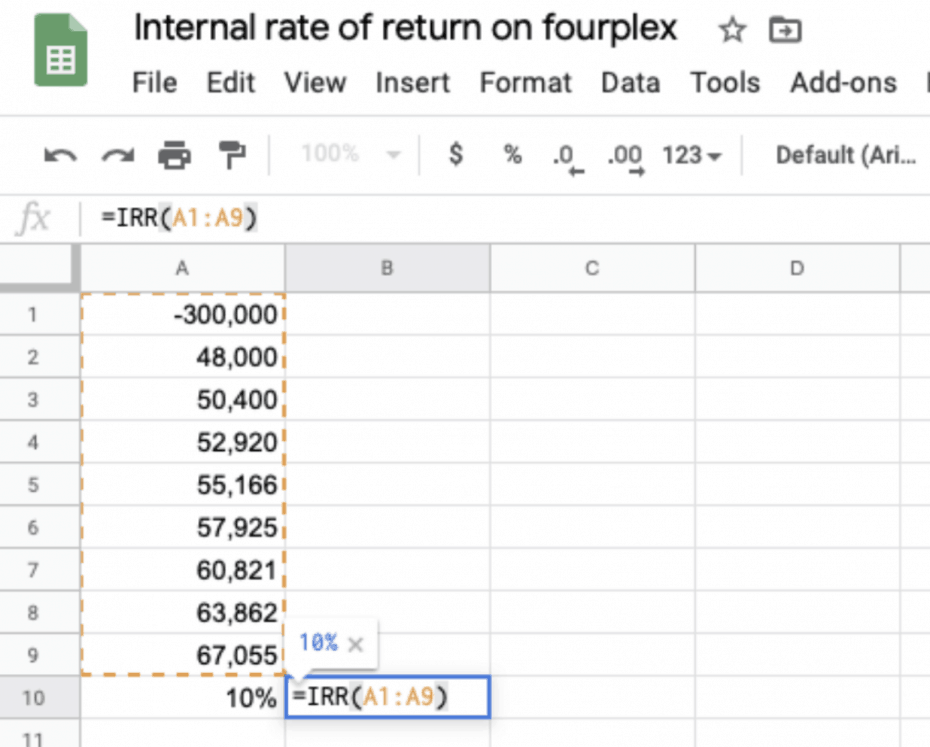Select cell containing 63,862
930x747 pixels.
183,612
